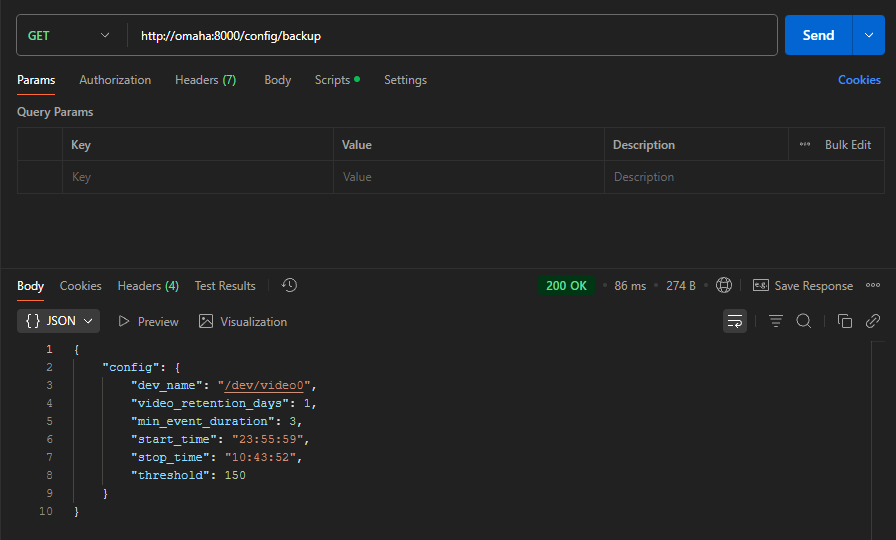Expand the Send button dropdown arrow
This screenshot has width=896, height=540.
coord(867,35)
